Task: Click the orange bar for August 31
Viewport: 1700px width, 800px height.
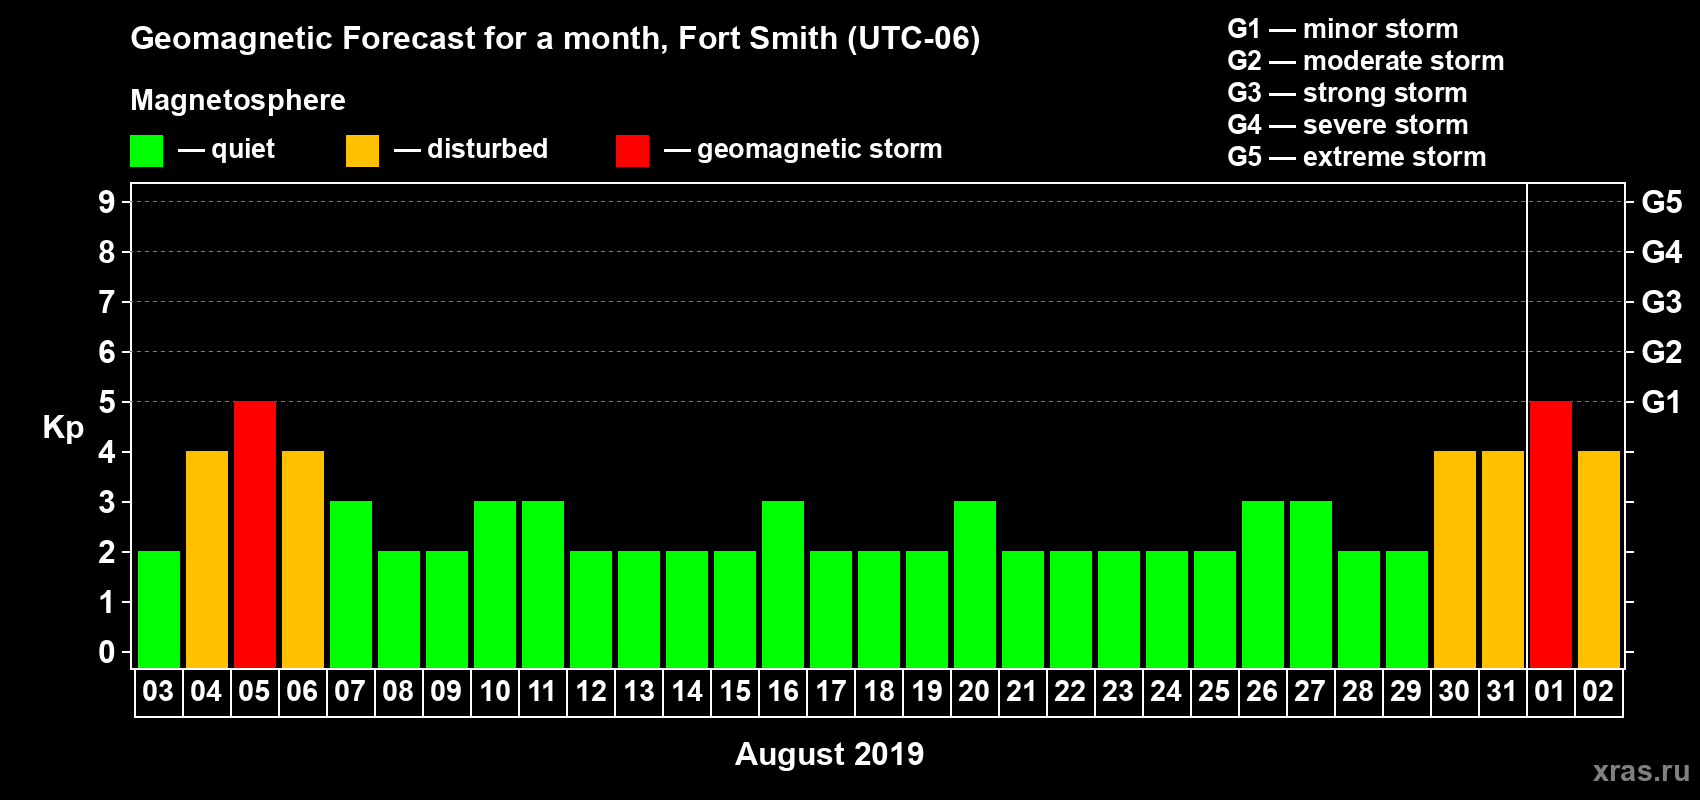Action: 1503,560
